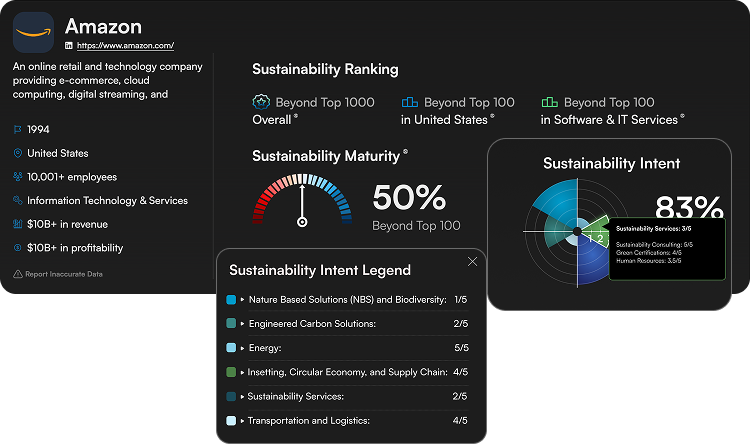Expand the Transportation and Logistics row

point(243,421)
